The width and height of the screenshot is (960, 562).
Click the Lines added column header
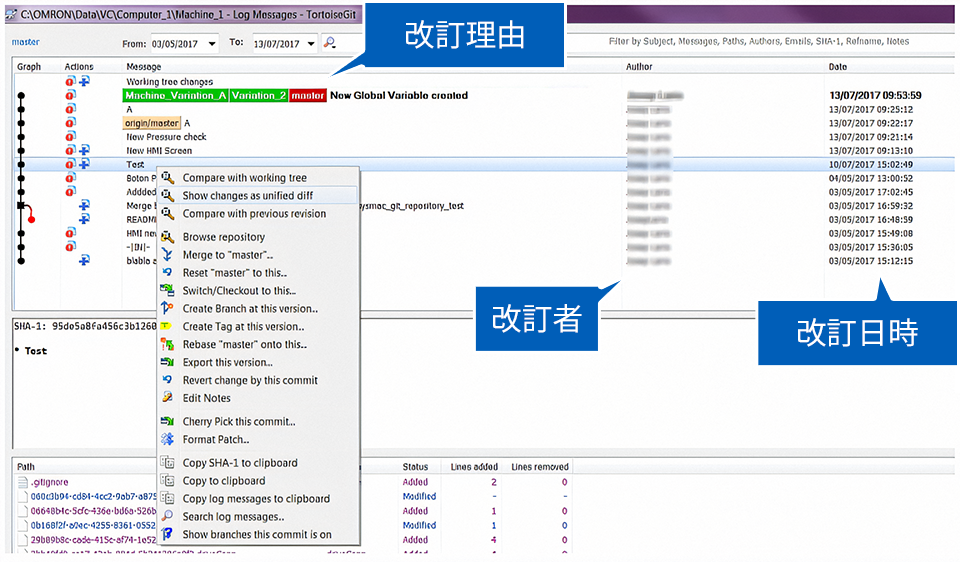click(x=474, y=466)
